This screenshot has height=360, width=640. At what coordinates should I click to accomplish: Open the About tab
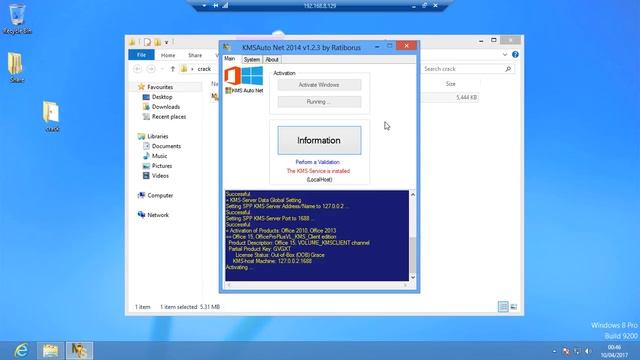[272, 60]
